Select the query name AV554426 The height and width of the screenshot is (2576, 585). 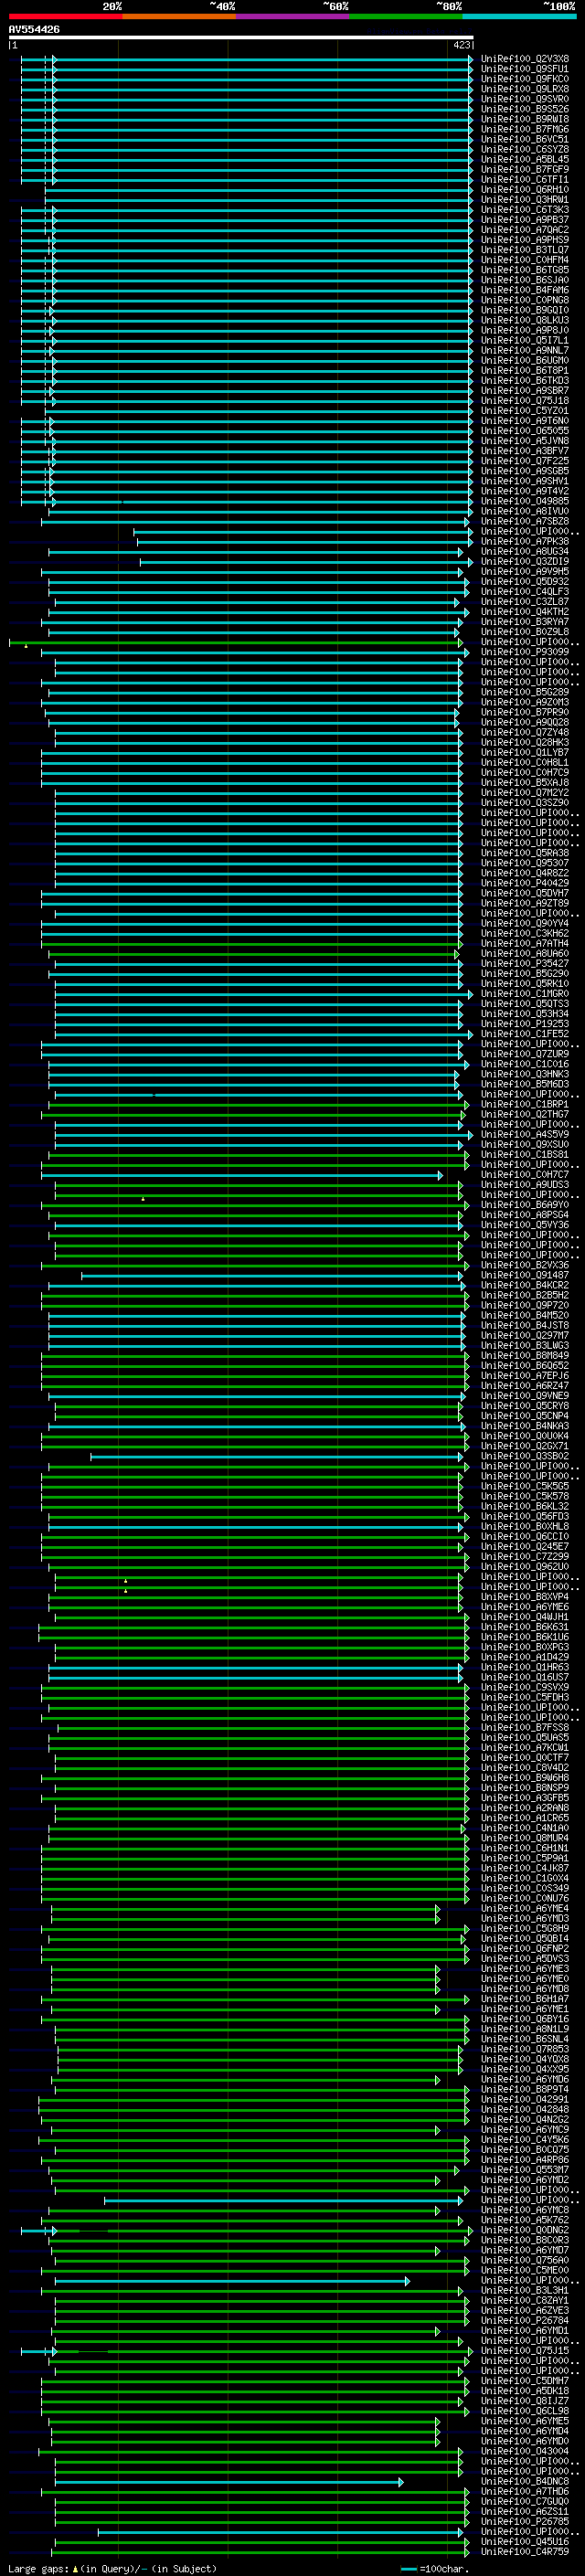point(34,30)
